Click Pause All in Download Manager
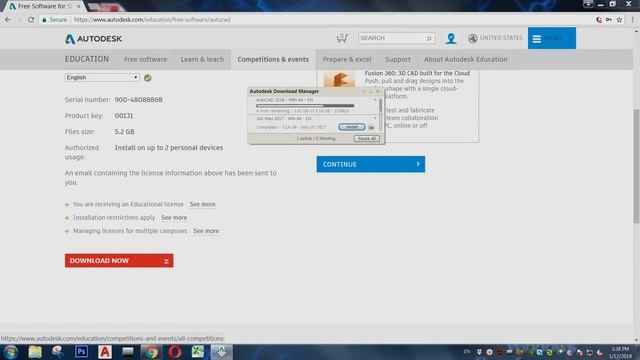640x360 pixels. 367,139
